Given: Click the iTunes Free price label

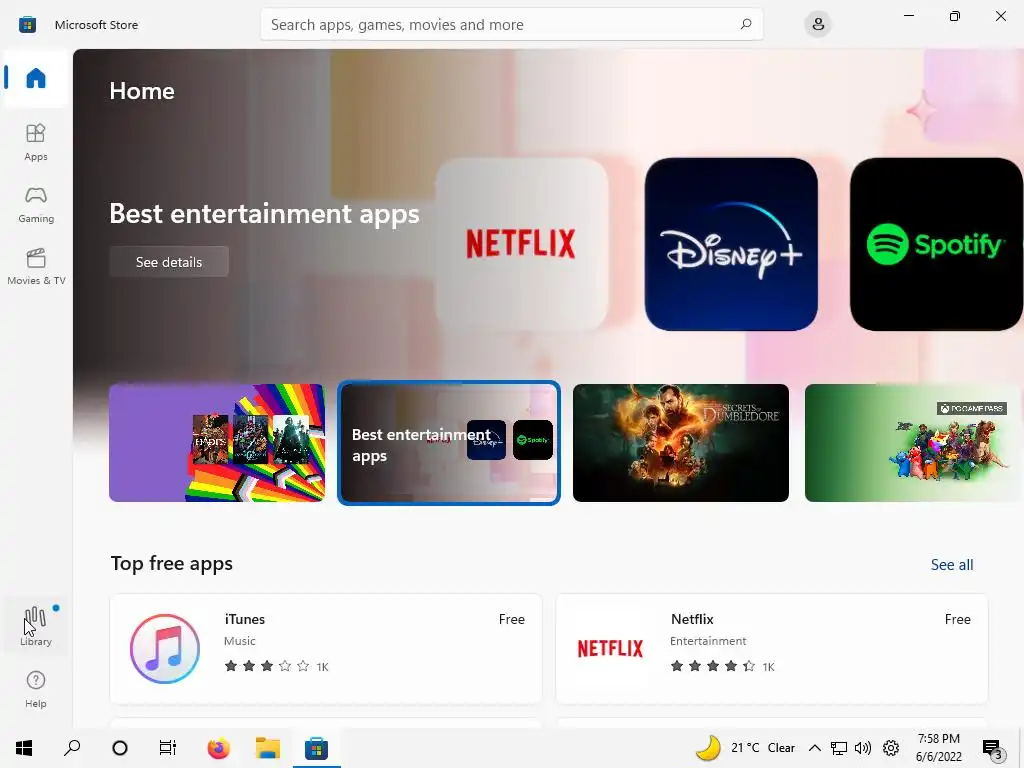Looking at the screenshot, I should click(512, 619).
